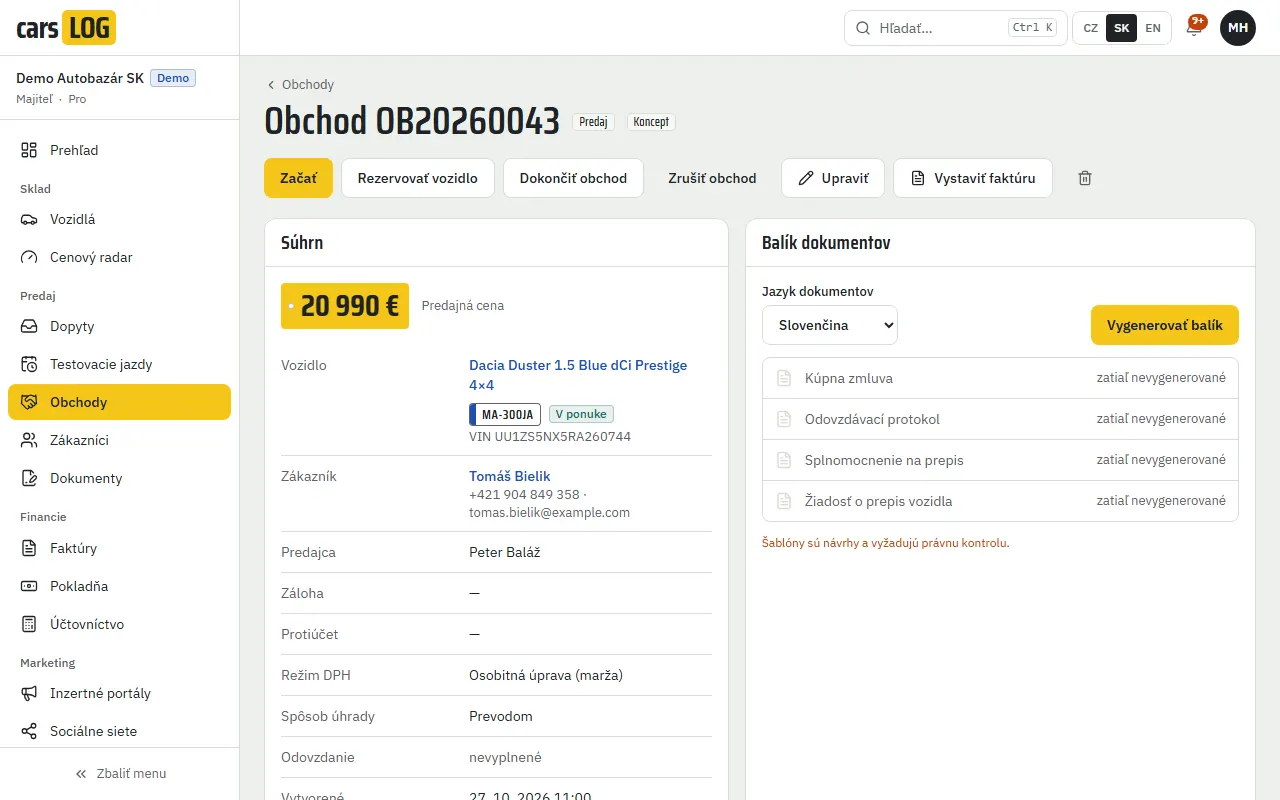This screenshot has height=800, width=1280.
Task: Click the Upraviť edit button
Action: click(833, 178)
